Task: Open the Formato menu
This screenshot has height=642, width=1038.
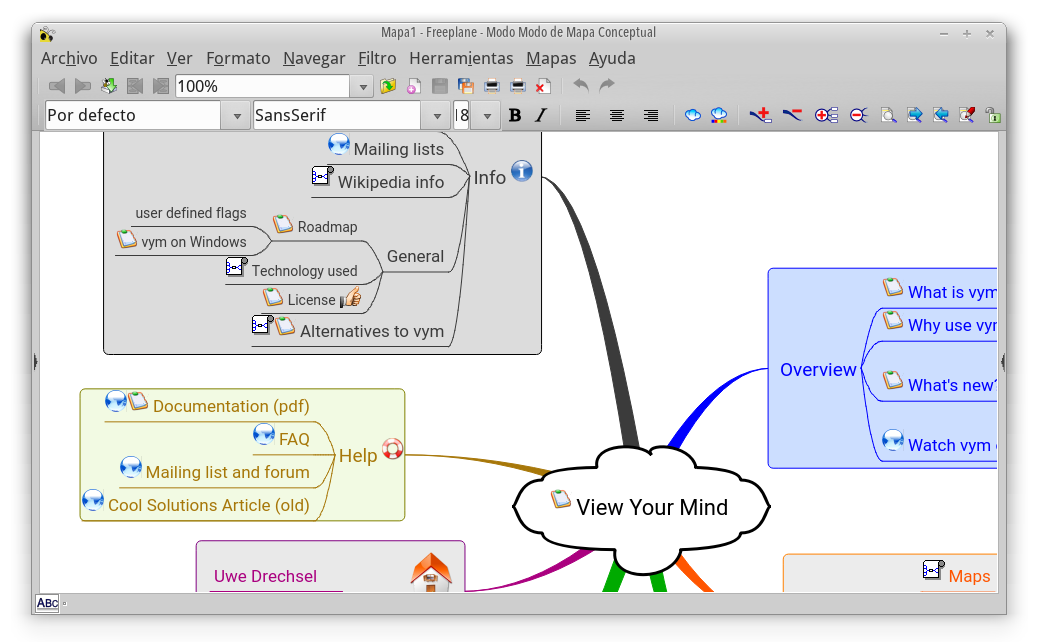Action: pyautogui.click(x=238, y=58)
